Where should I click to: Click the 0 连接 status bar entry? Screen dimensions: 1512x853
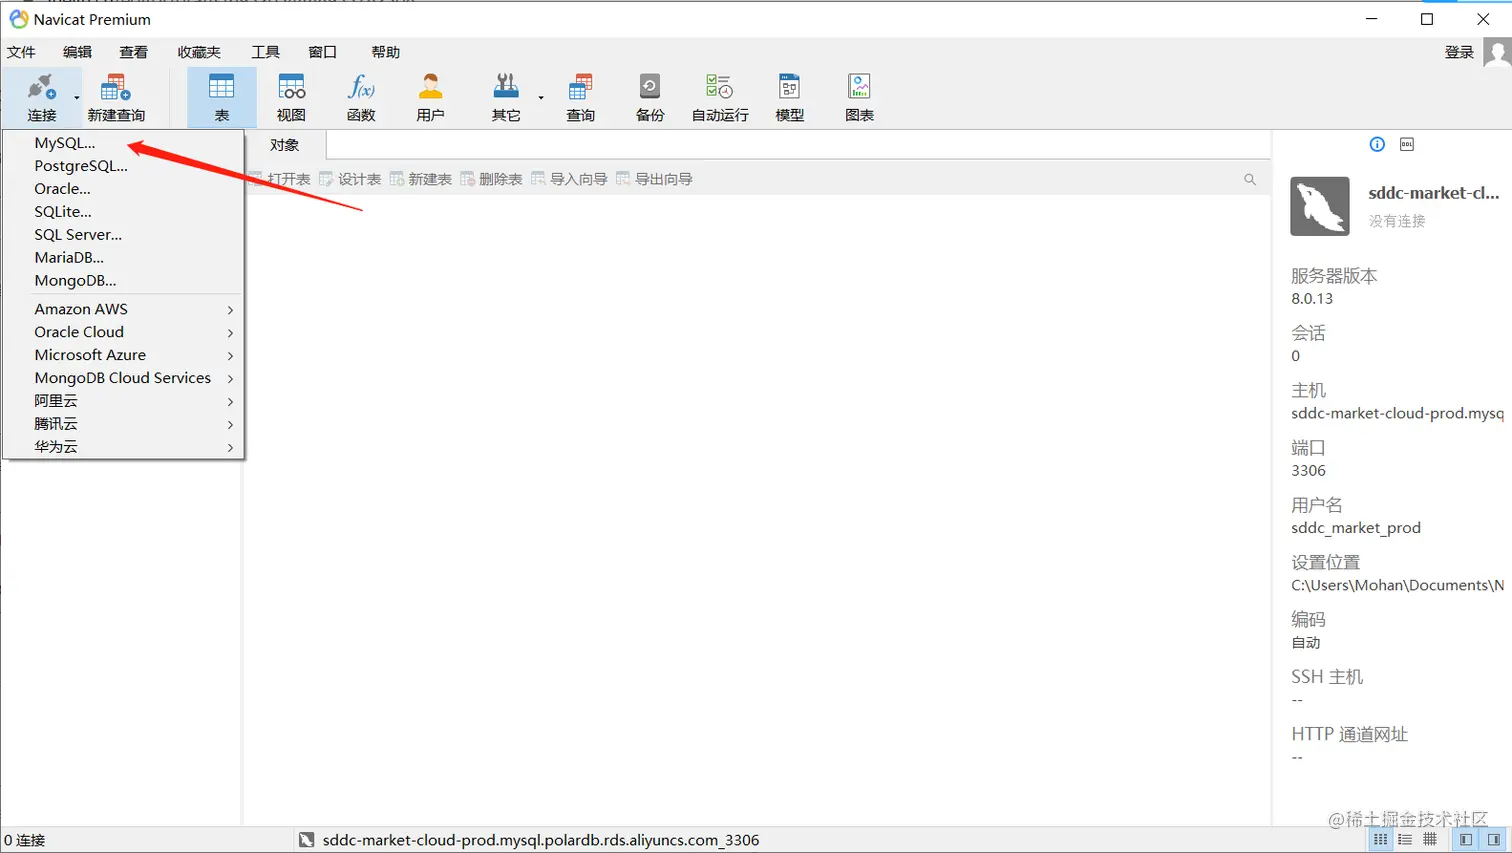tap(25, 840)
